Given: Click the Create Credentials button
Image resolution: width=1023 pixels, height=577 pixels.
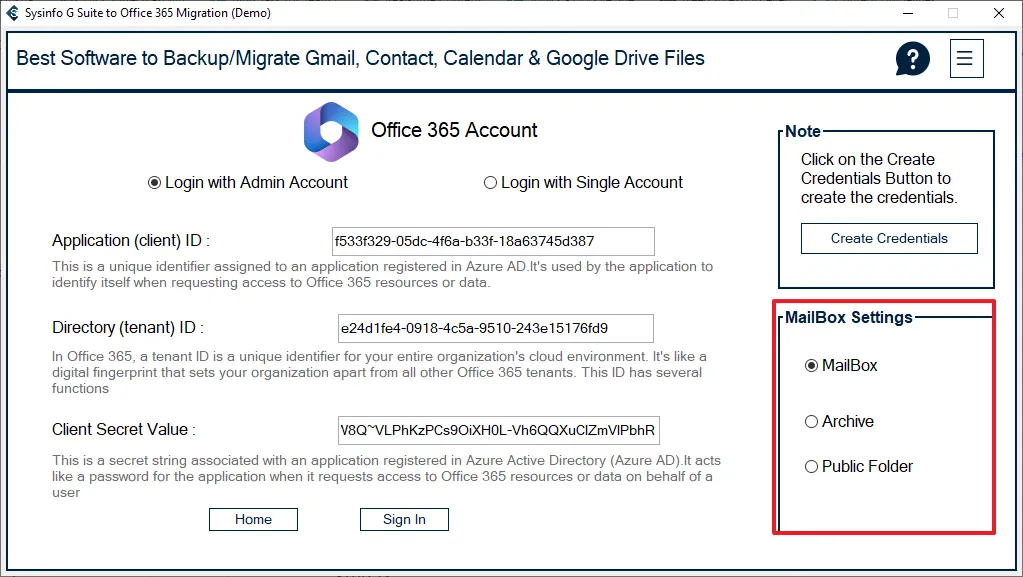Looking at the screenshot, I should (x=889, y=238).
